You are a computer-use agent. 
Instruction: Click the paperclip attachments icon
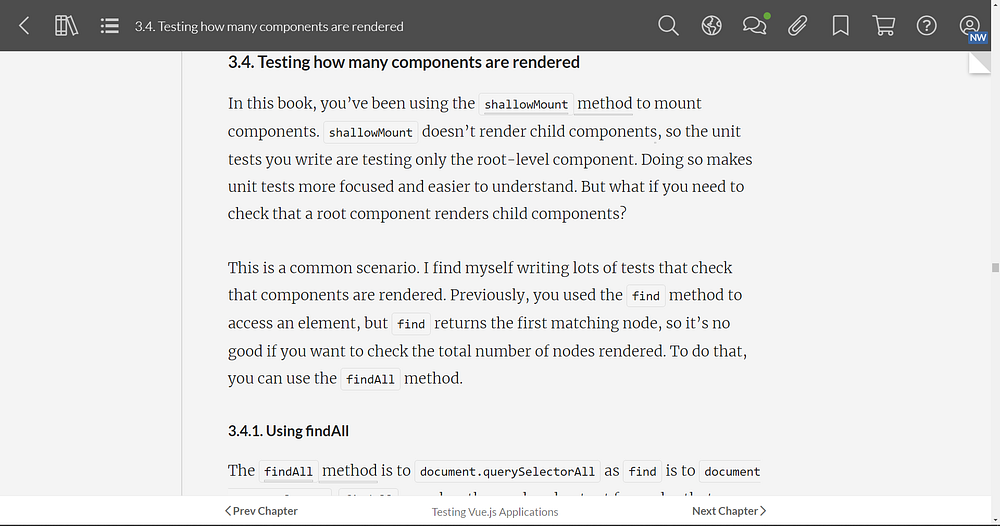coord(797,26)
